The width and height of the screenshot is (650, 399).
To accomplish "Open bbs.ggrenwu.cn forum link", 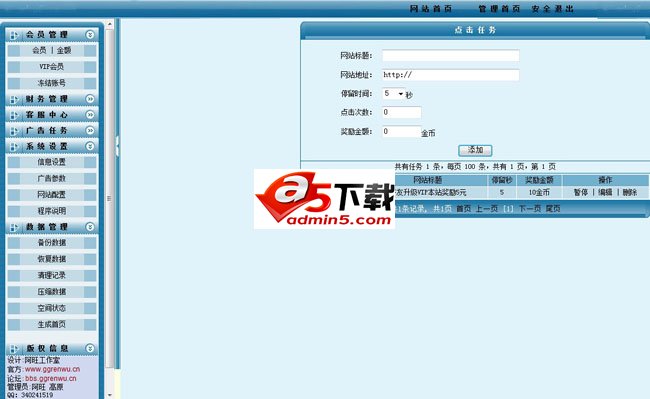I will [x=51, y=378].
